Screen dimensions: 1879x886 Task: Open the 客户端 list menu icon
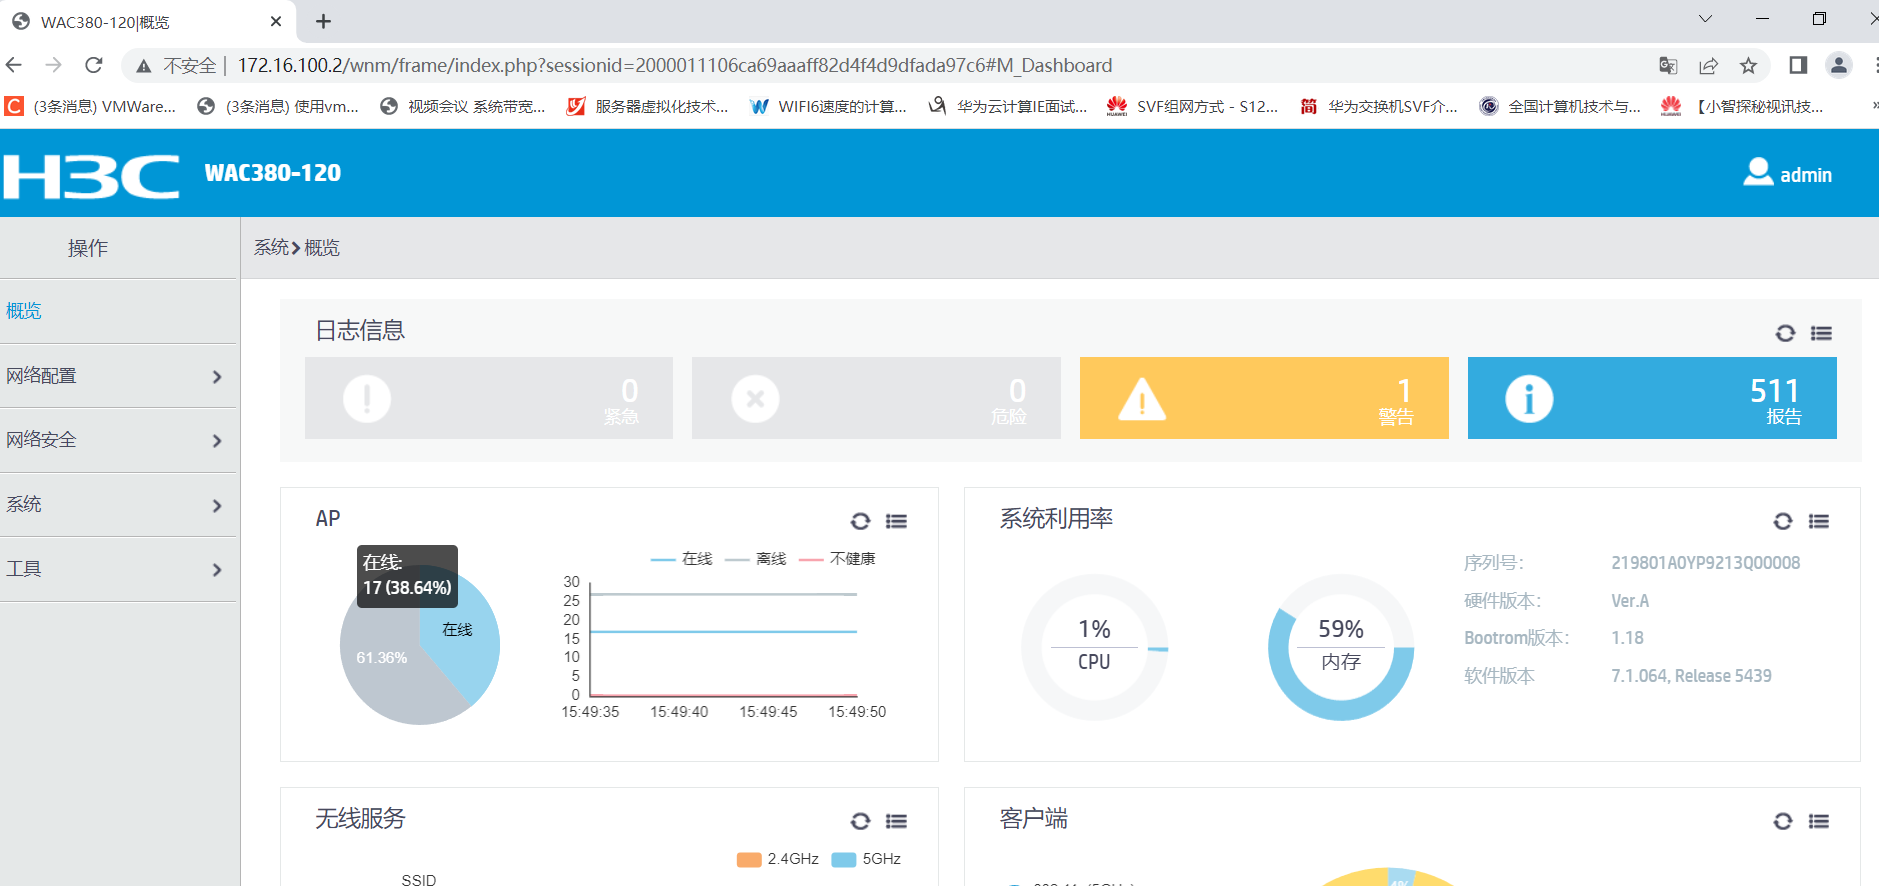click(x=1819, y=821)
